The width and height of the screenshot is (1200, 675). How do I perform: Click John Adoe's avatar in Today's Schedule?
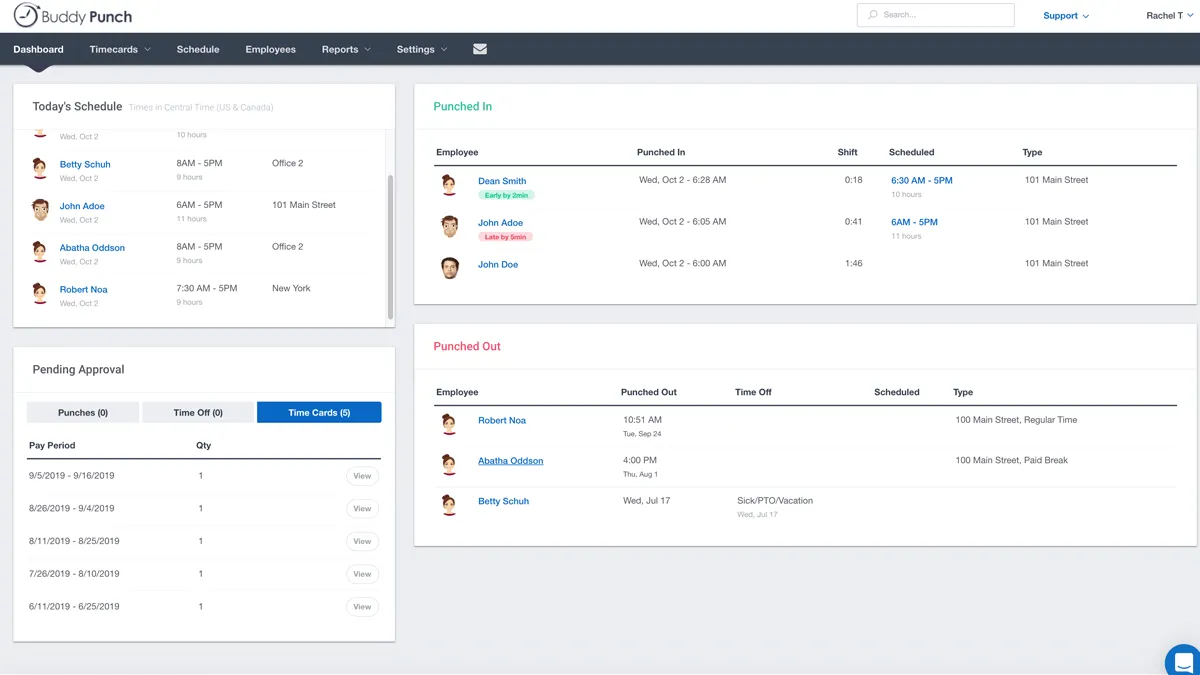pyautogui.click(x=40, y=210)
